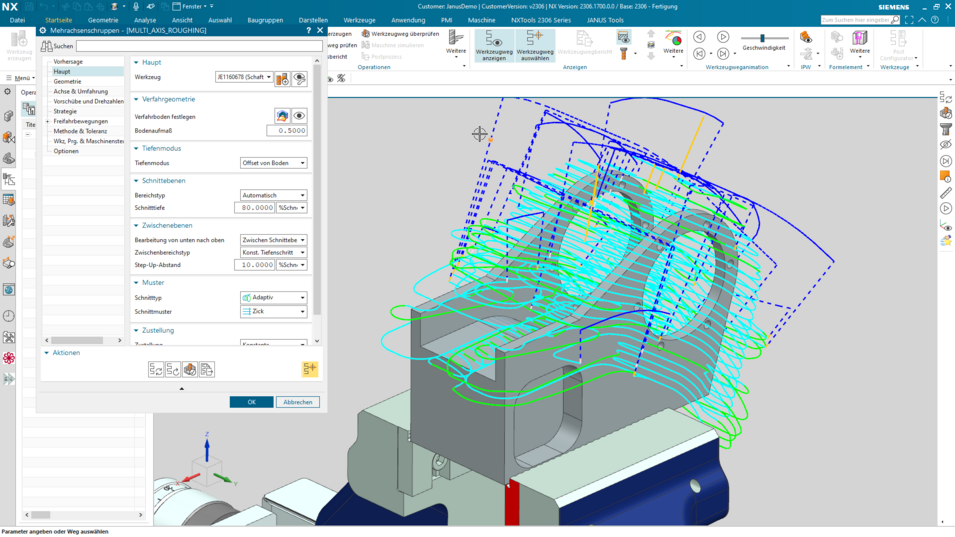Collapse the Aktionen section

[47, 353]
